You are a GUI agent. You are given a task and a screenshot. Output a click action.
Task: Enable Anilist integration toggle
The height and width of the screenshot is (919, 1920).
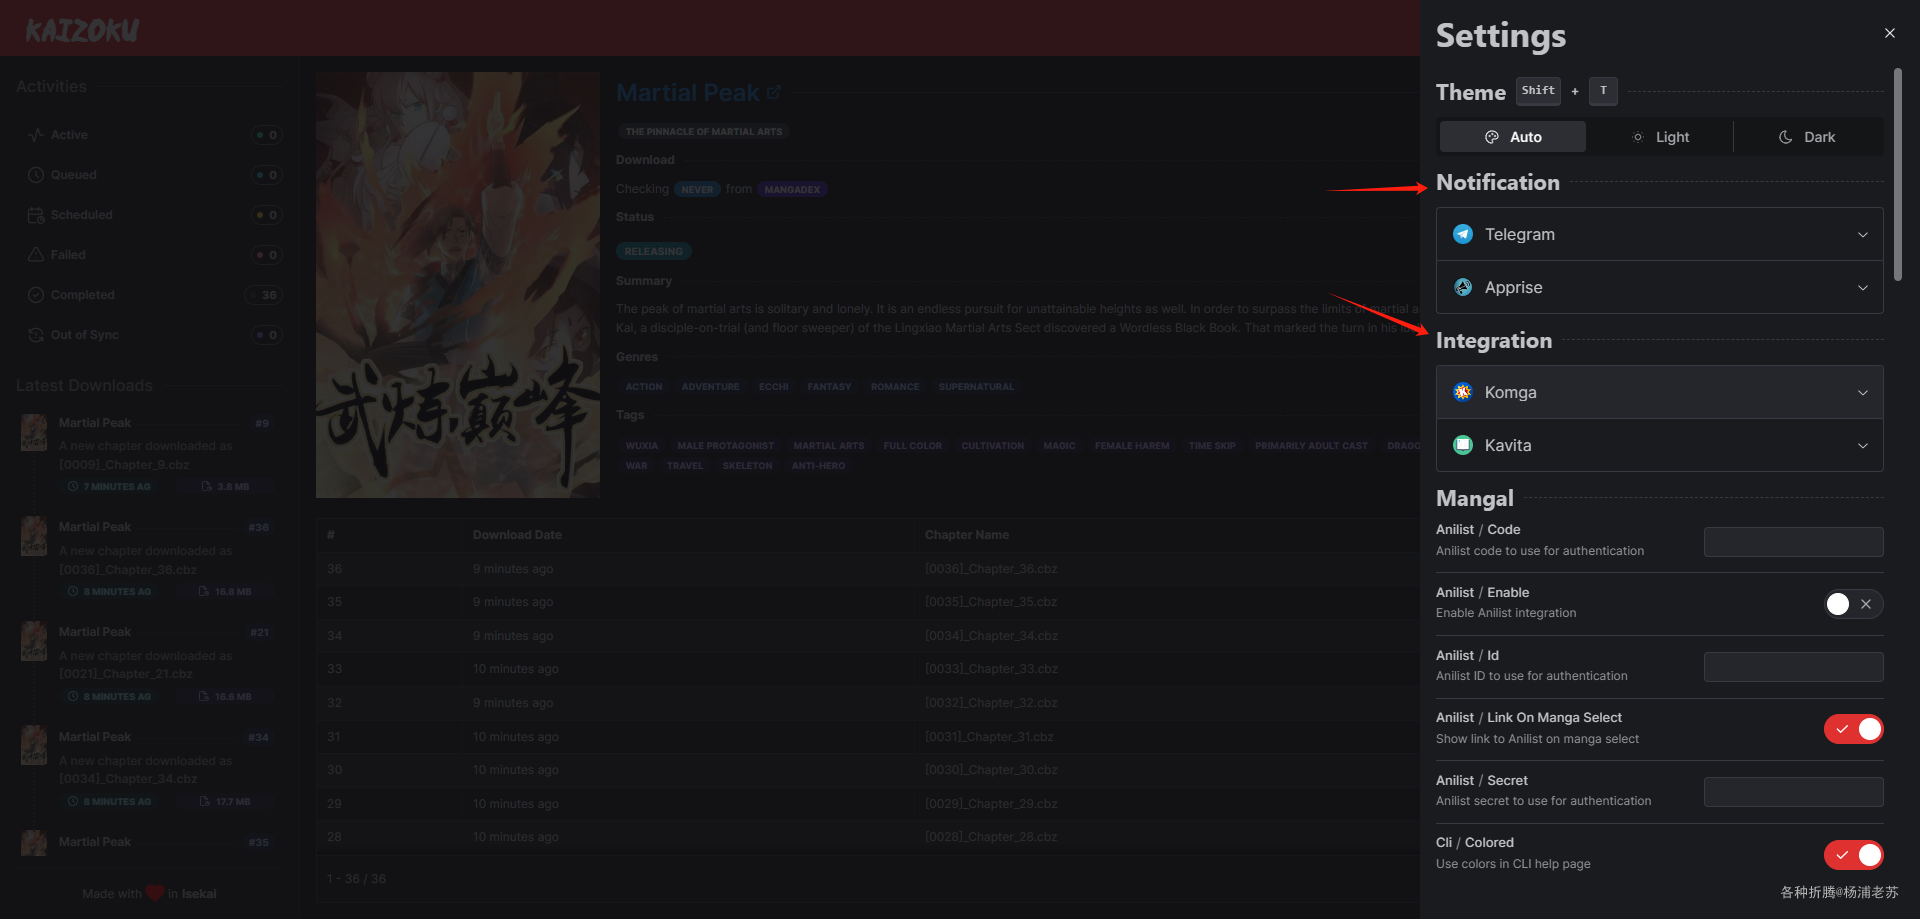click(1853, 604)
